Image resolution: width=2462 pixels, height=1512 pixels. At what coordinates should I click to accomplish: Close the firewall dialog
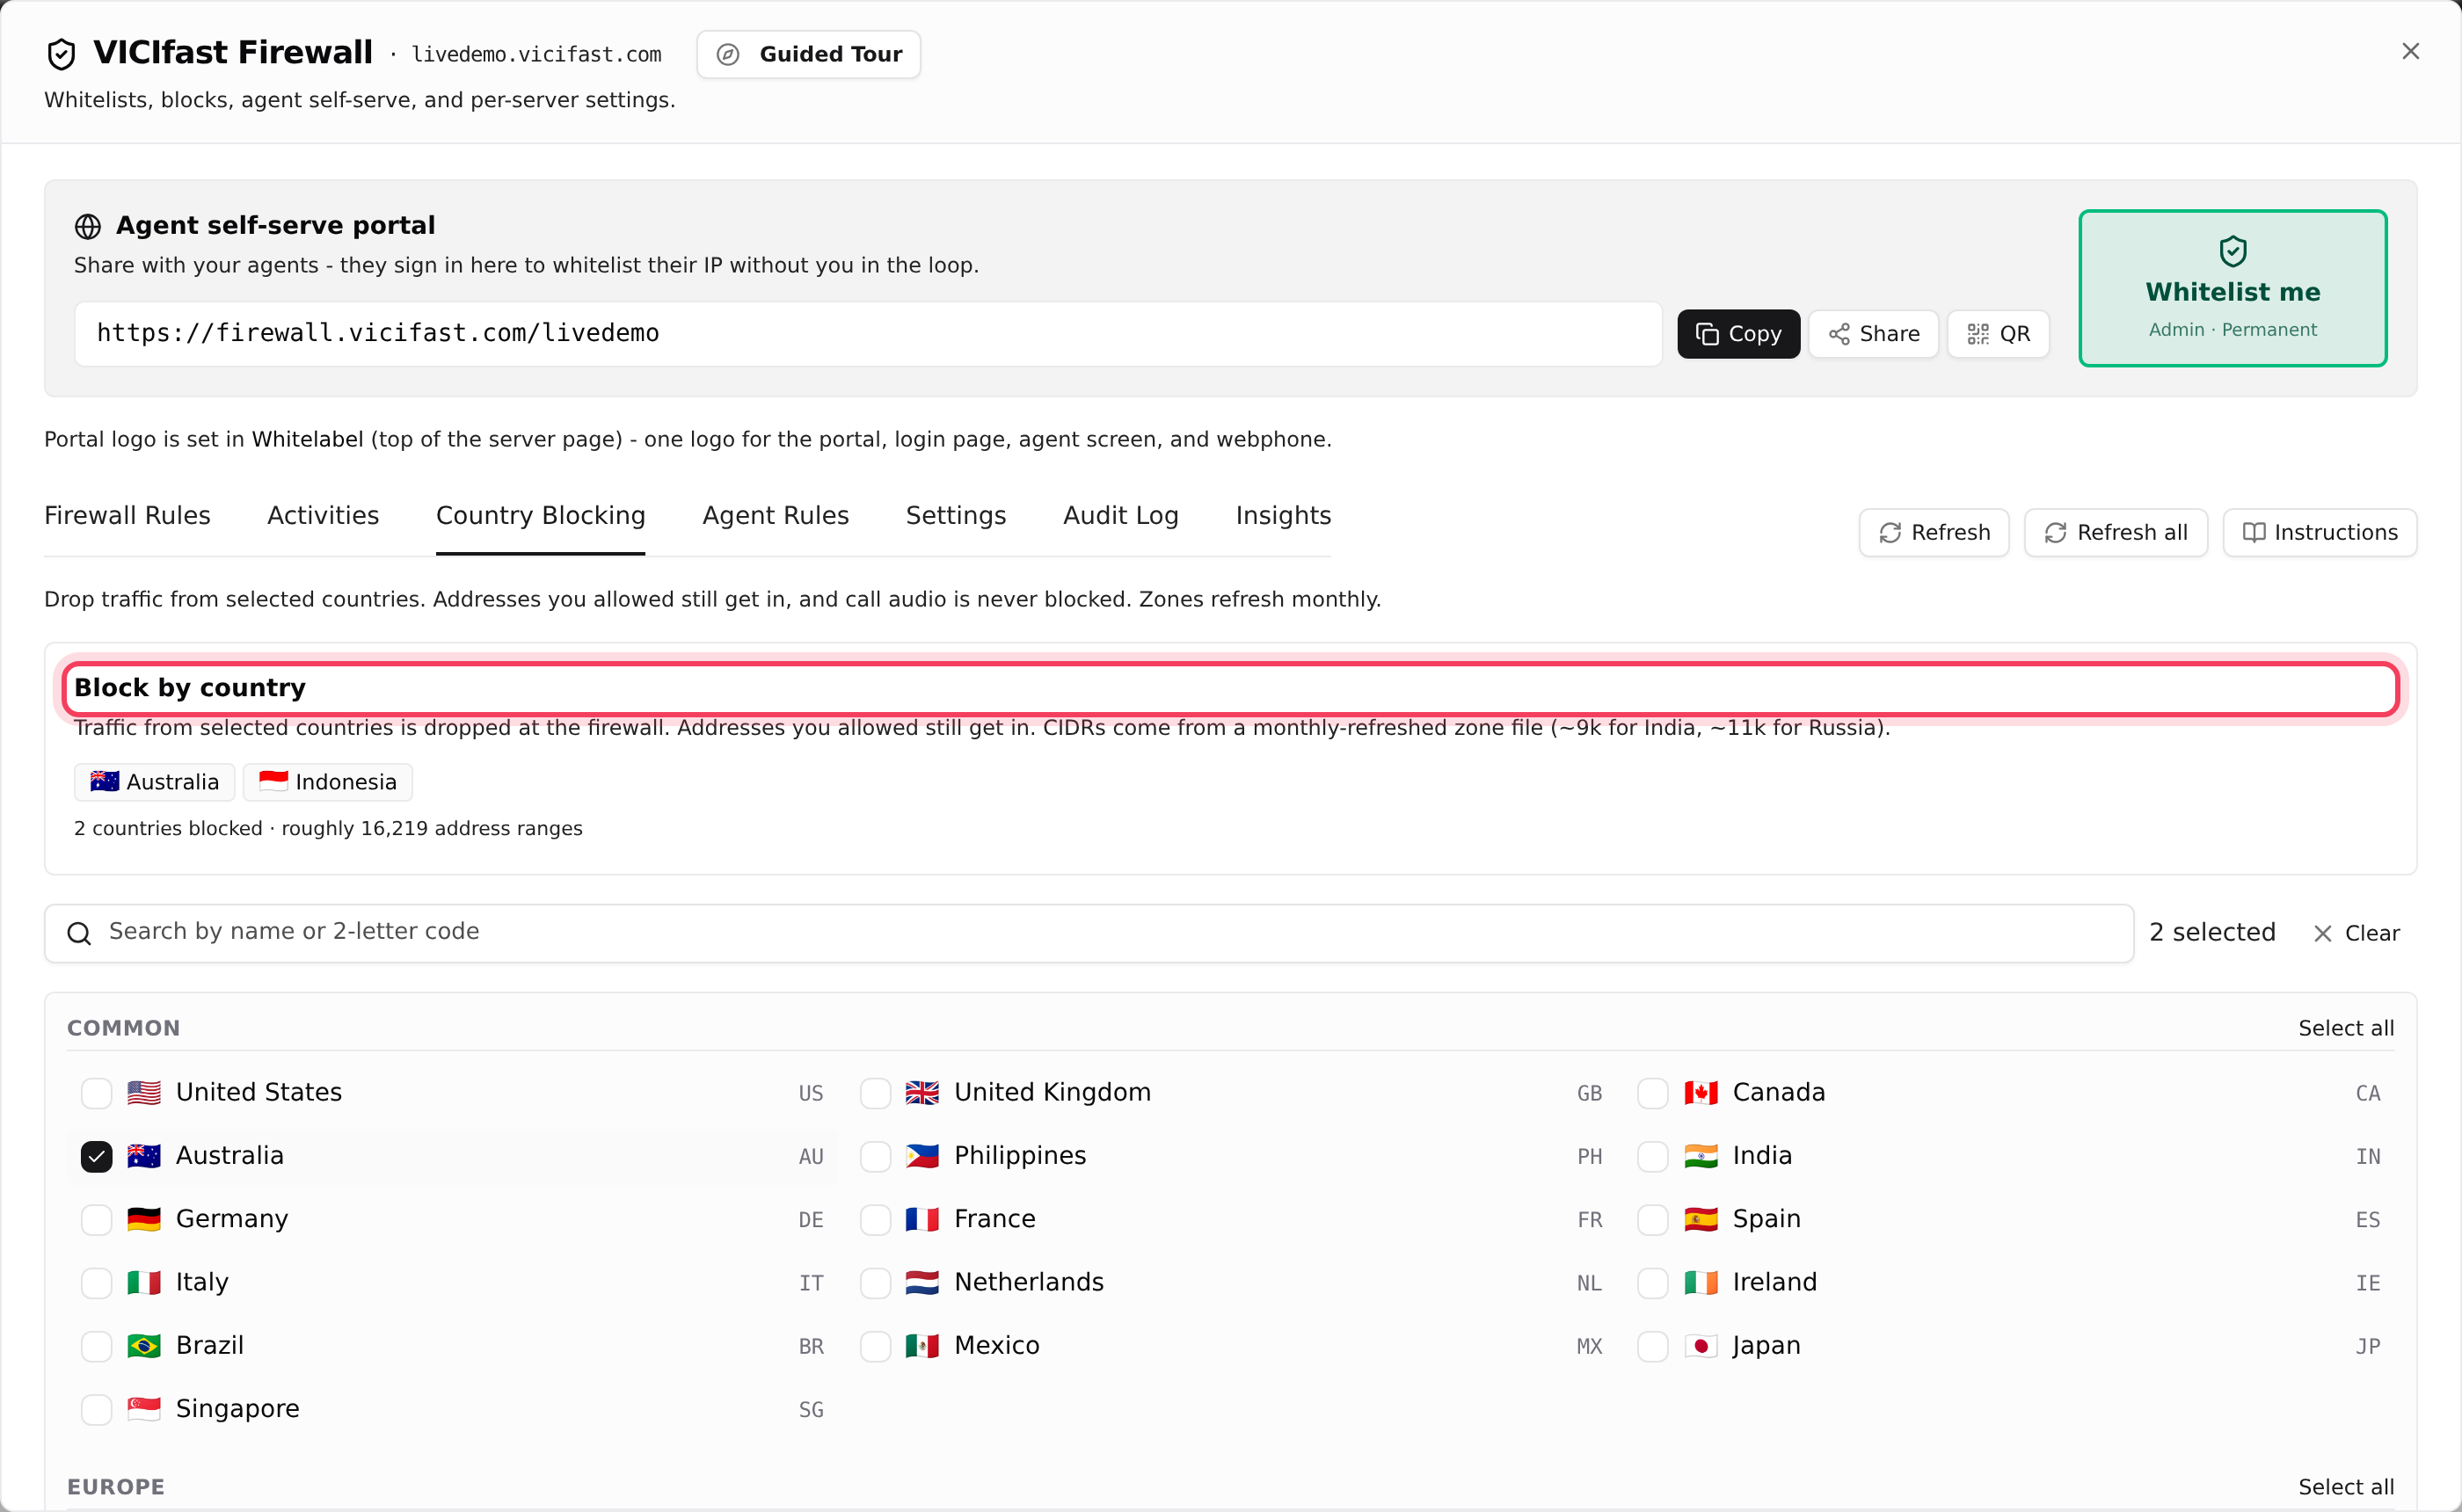point(2410,51)
